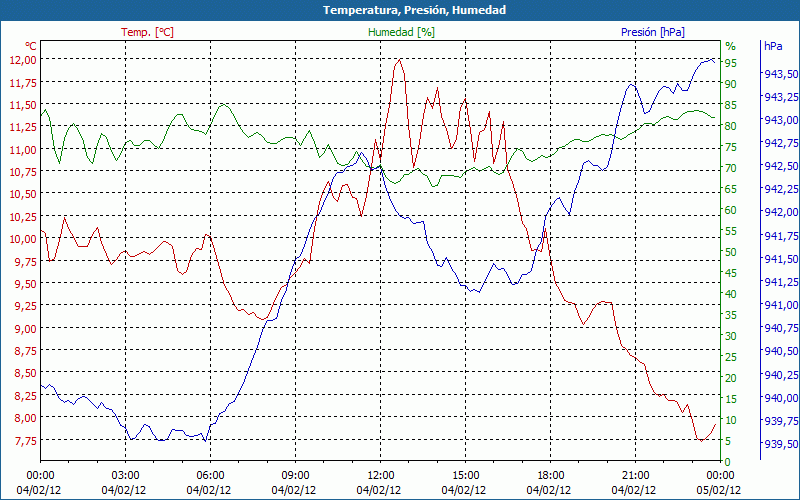Click the 9,25 temperature axis value

pos(26,306)
